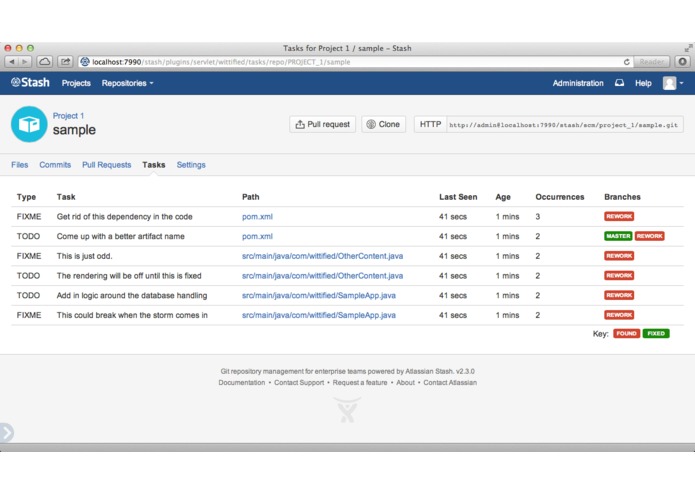Click the Task column header

66,197
